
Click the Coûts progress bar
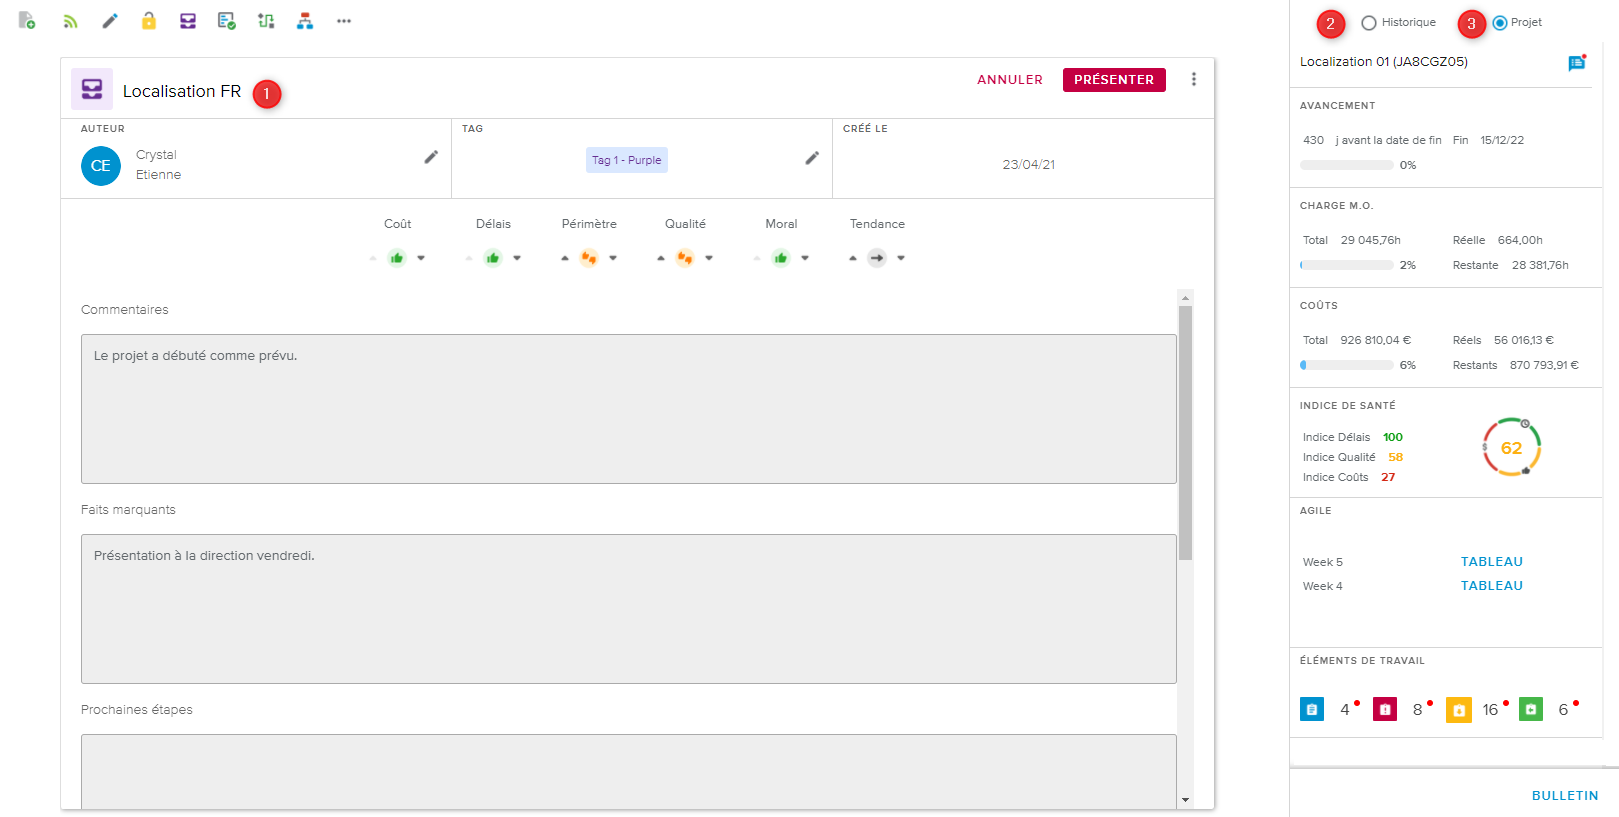[1346, 365]
